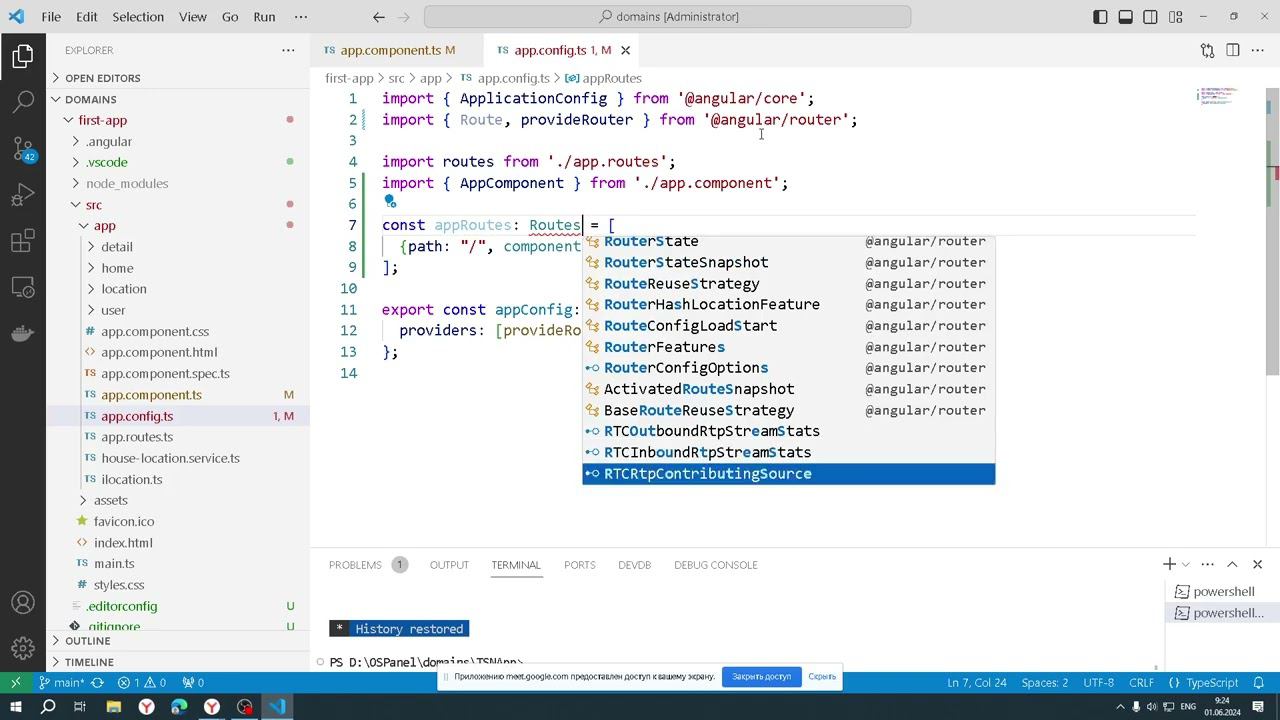Viewport: 1280px width, 720px height.
Task: Close the app.config.ts tab
Action: (626, 50)
